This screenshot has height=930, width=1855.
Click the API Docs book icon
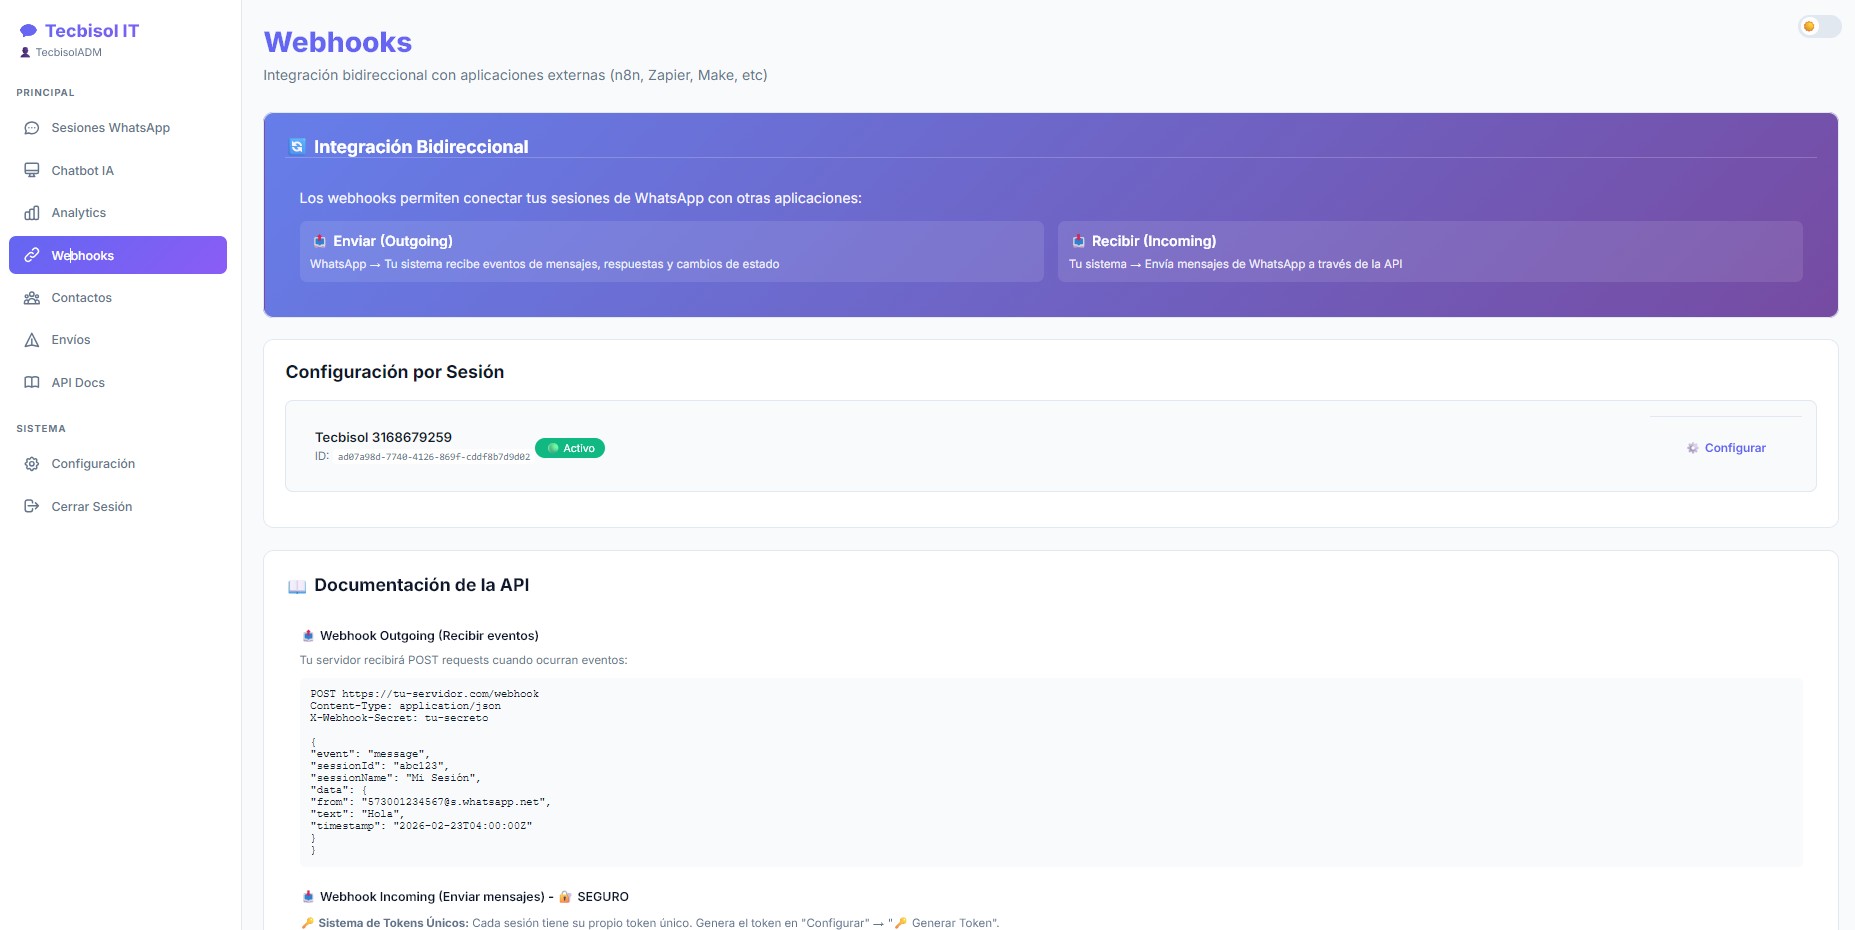pyautogui.click(x=32, y=383)
